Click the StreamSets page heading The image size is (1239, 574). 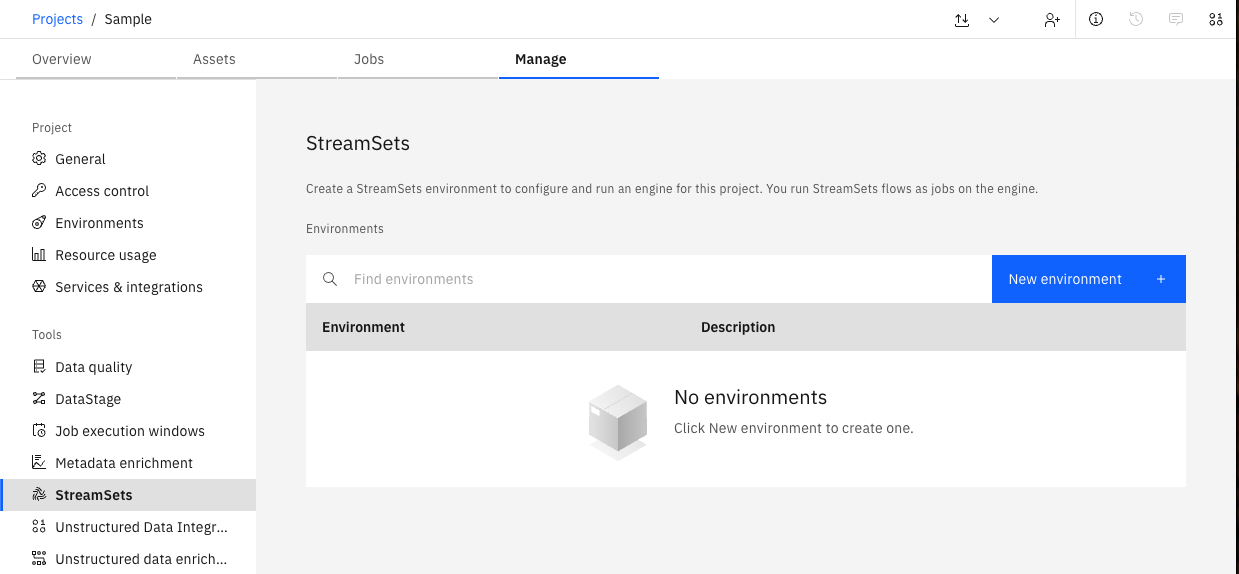click(358, 143)
